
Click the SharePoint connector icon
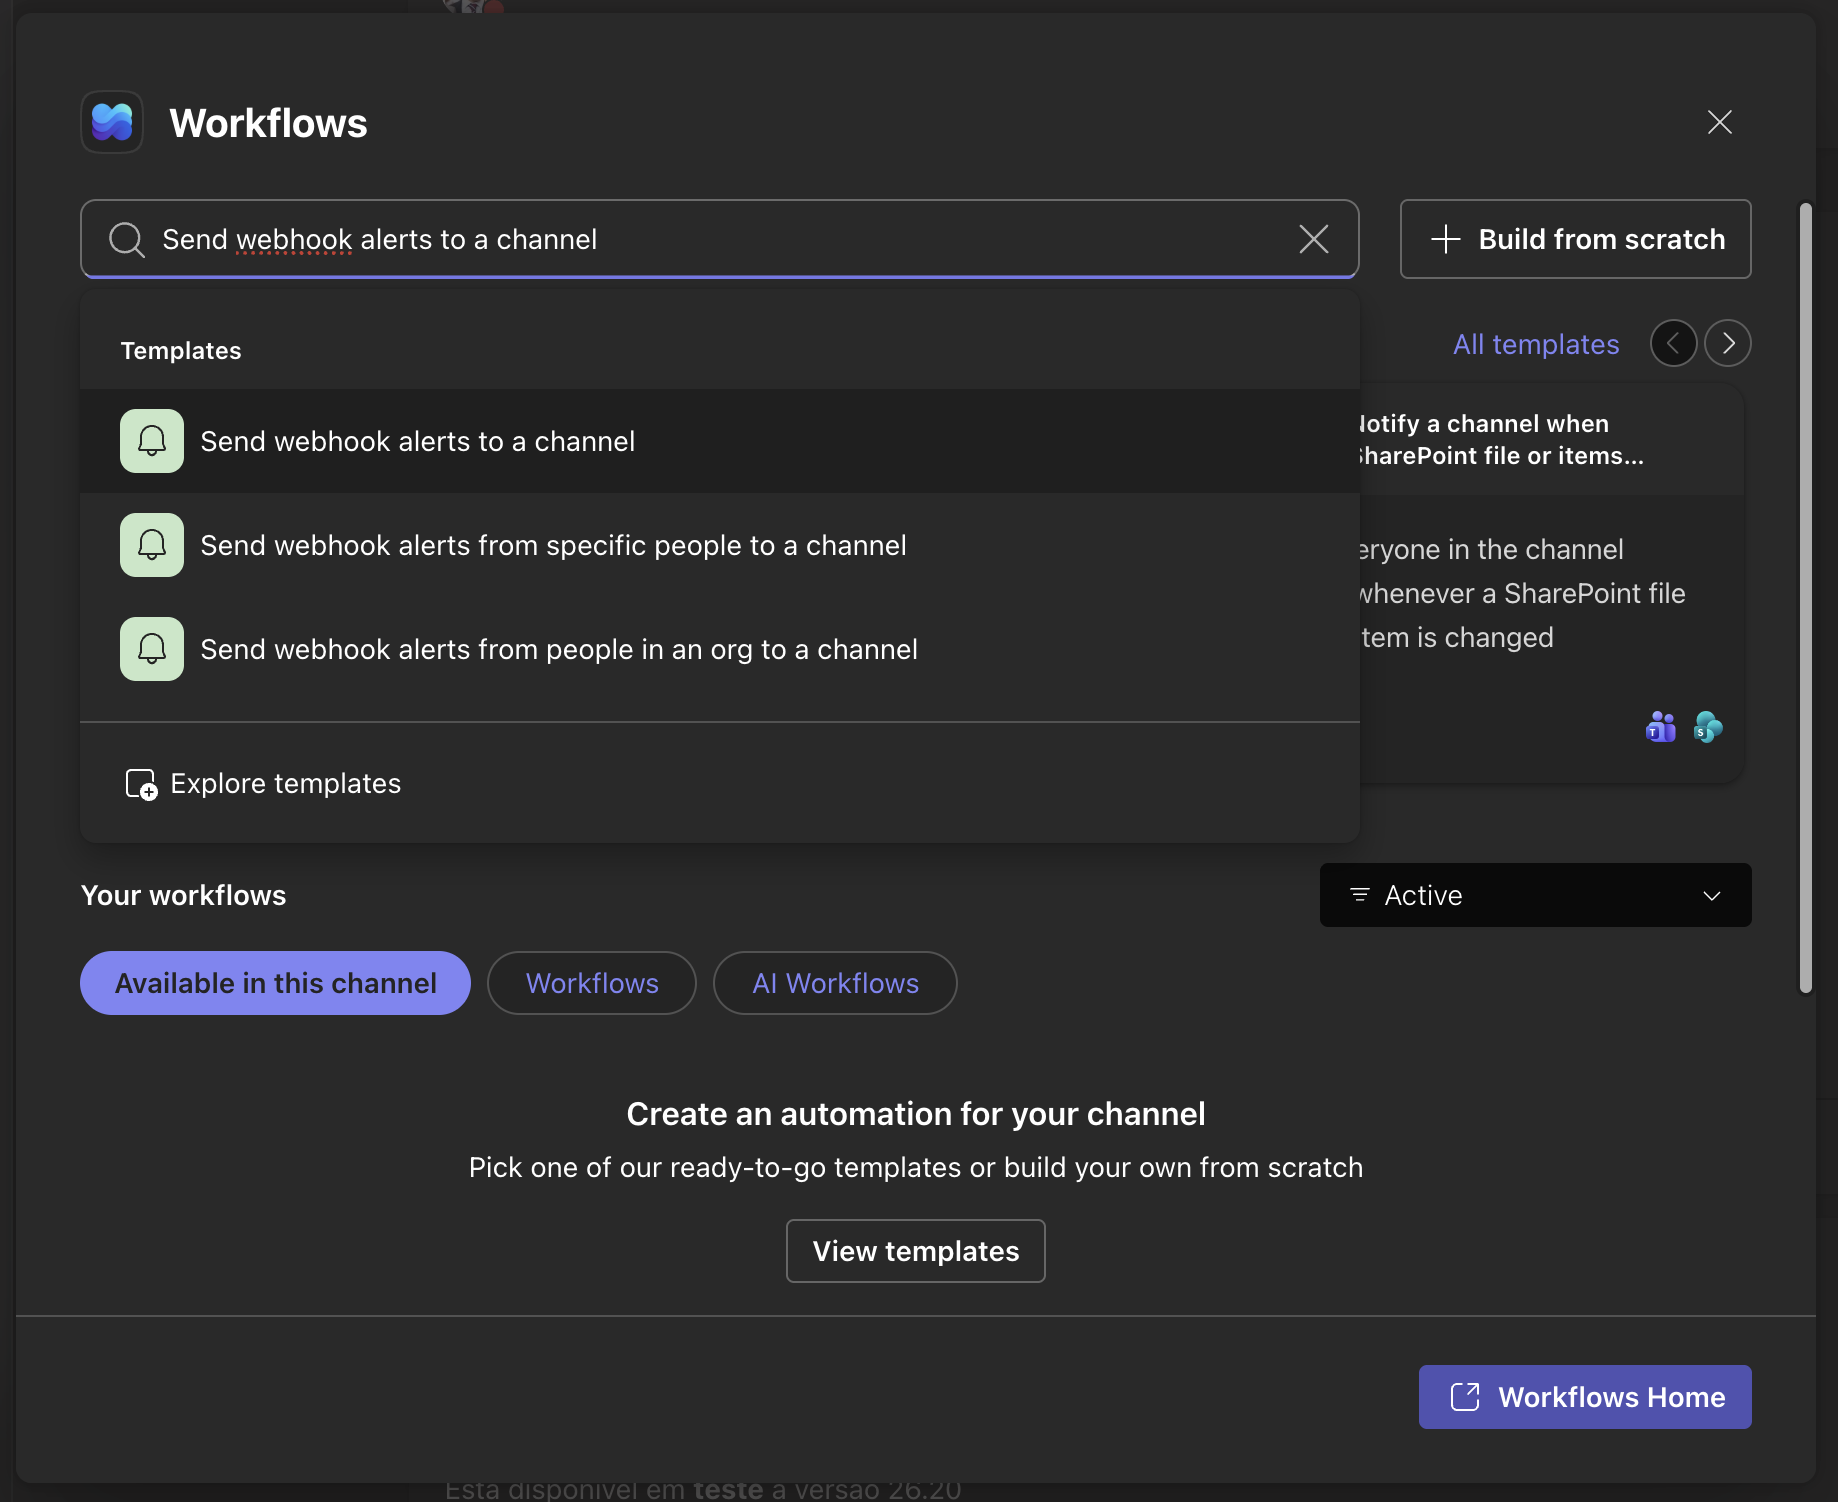click(x=1708, y=727)
